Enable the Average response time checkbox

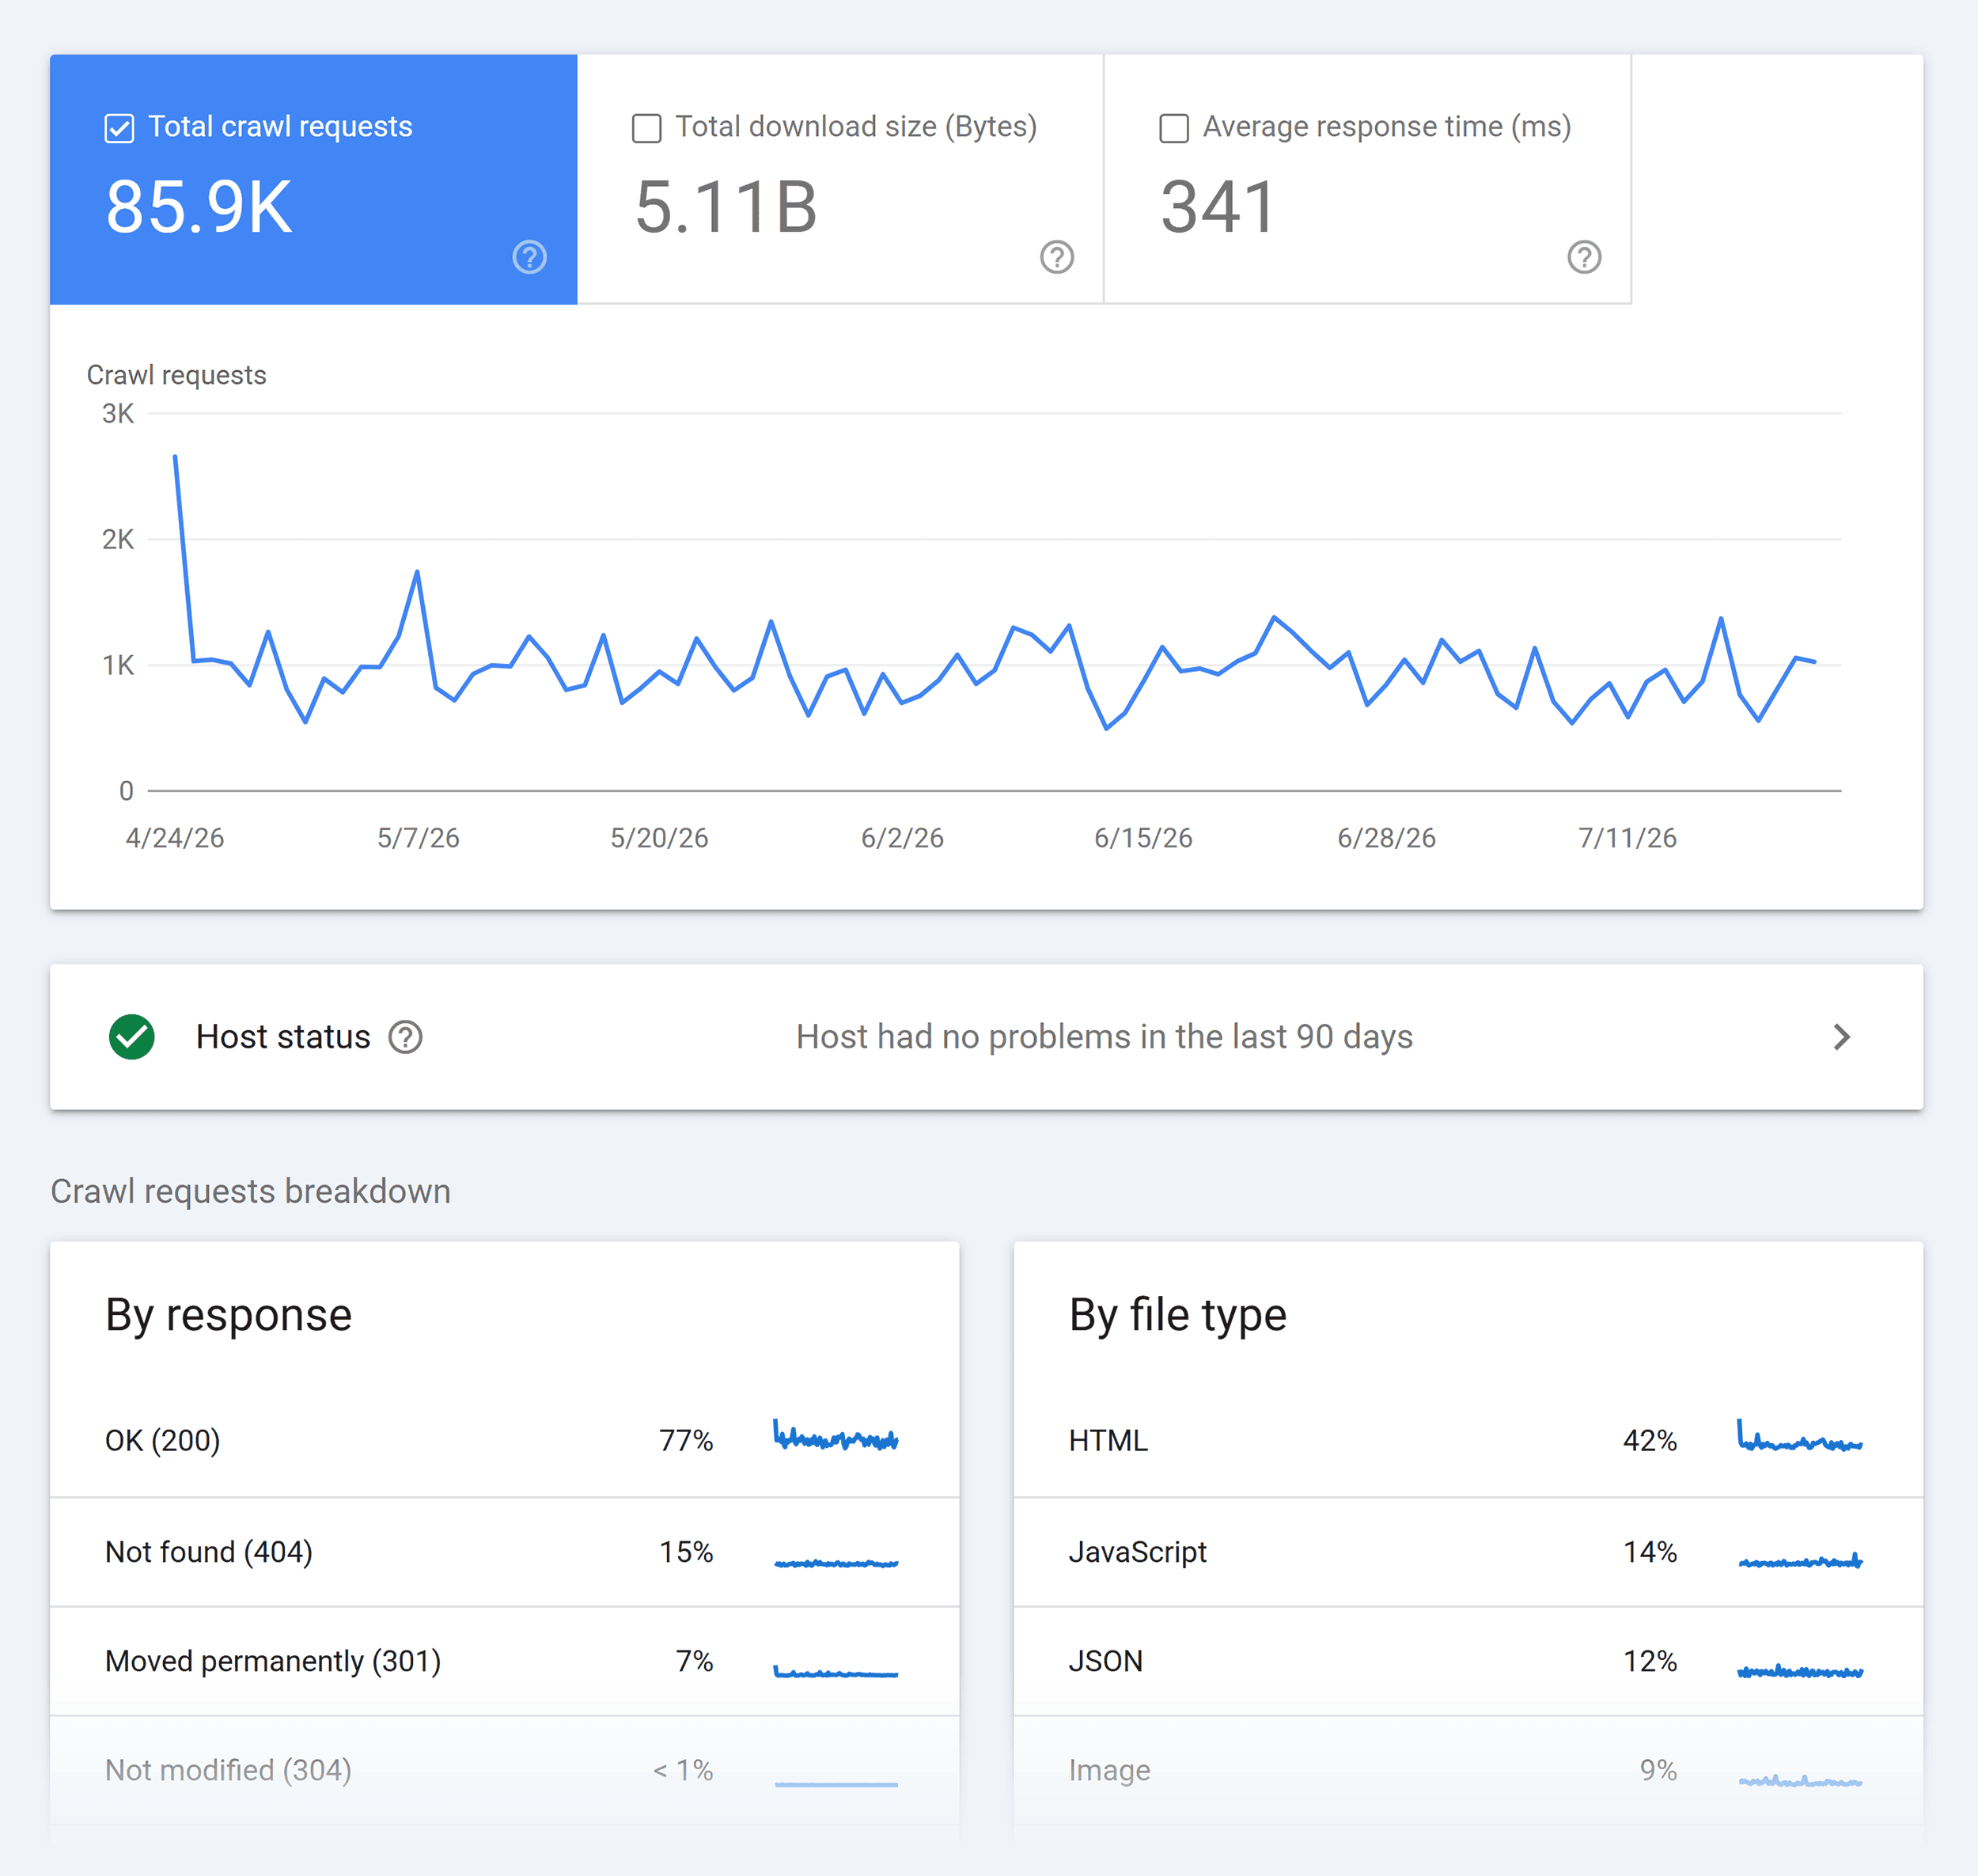pyautogui.click(x=1174, y=128)
